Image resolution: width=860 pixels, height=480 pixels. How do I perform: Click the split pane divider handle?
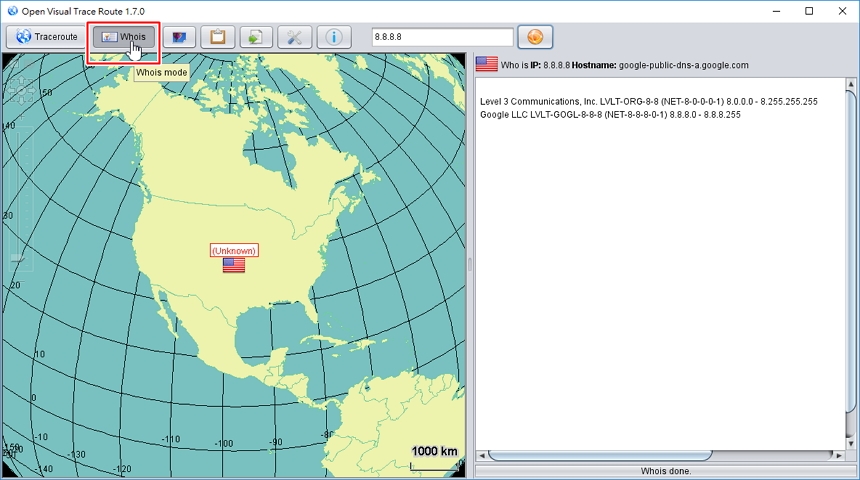(470, 264)
